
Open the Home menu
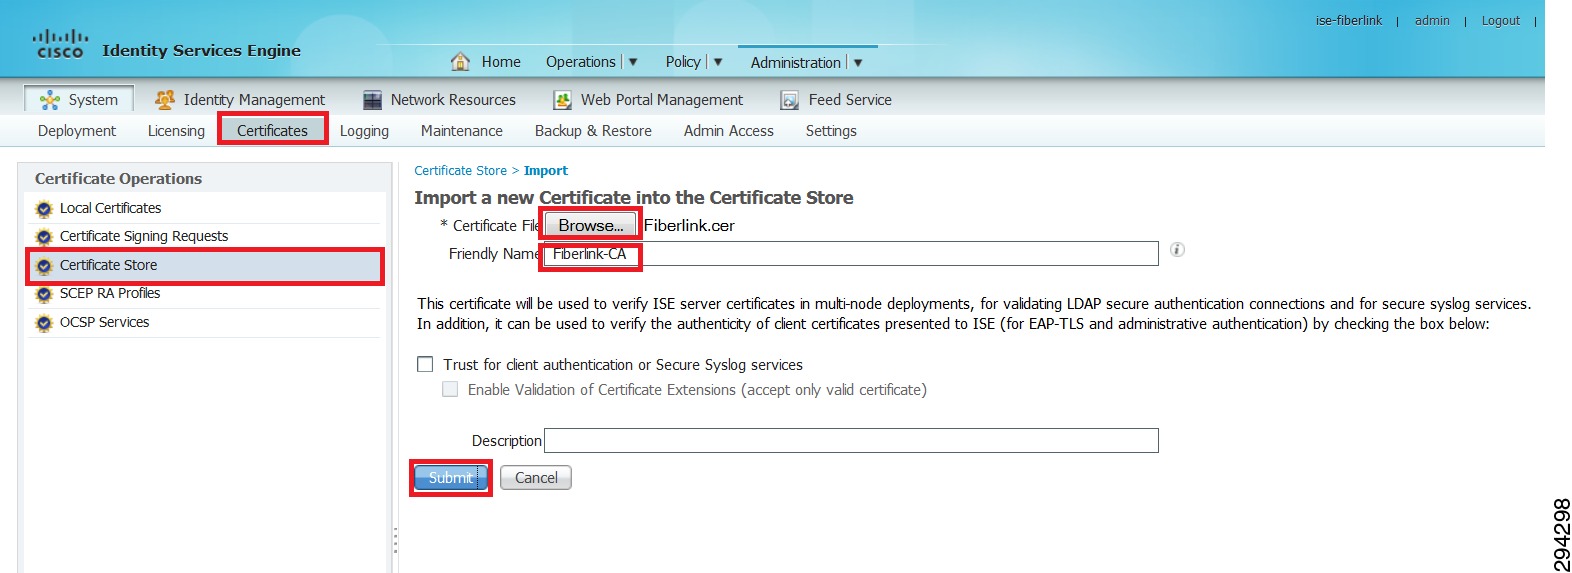[501, 61]
